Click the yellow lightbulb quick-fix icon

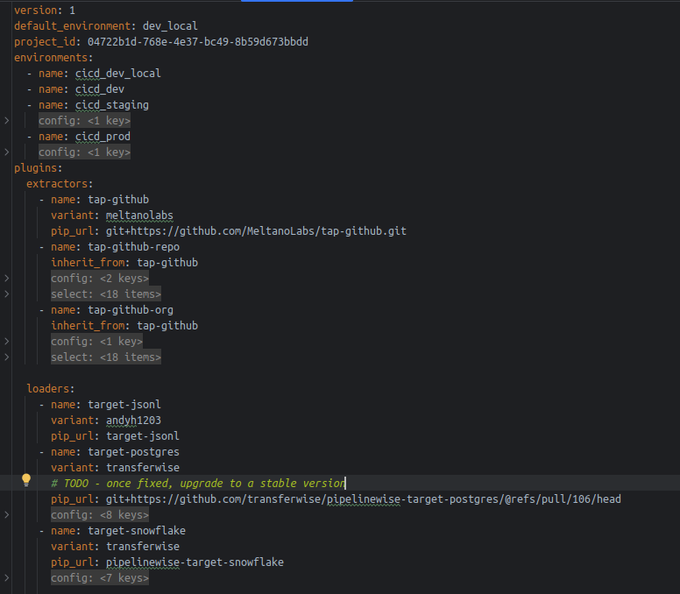[x=27, y=480]
